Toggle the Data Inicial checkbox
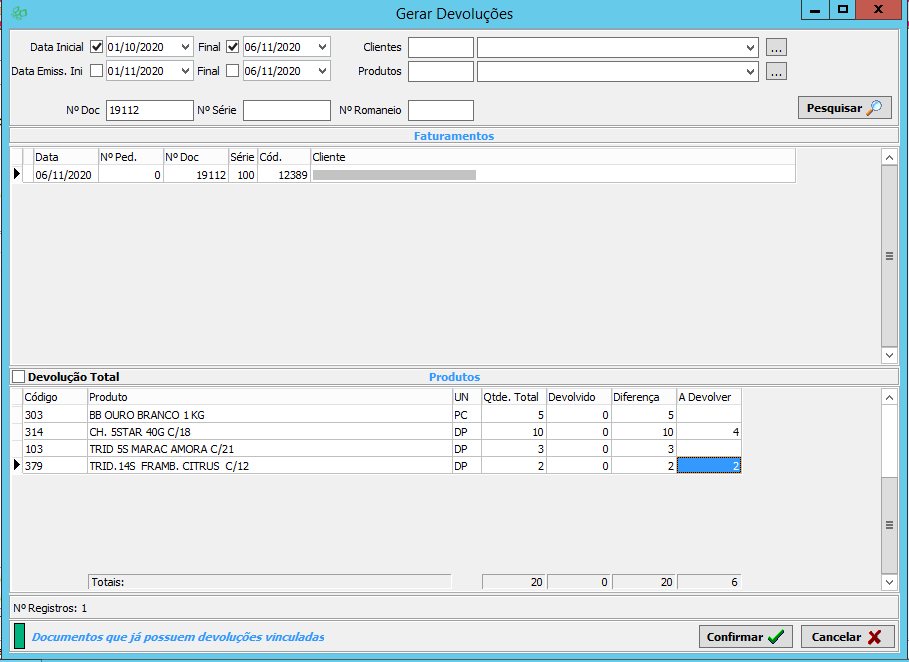Screen dimensions: 909x662 (x=97, y=47)
